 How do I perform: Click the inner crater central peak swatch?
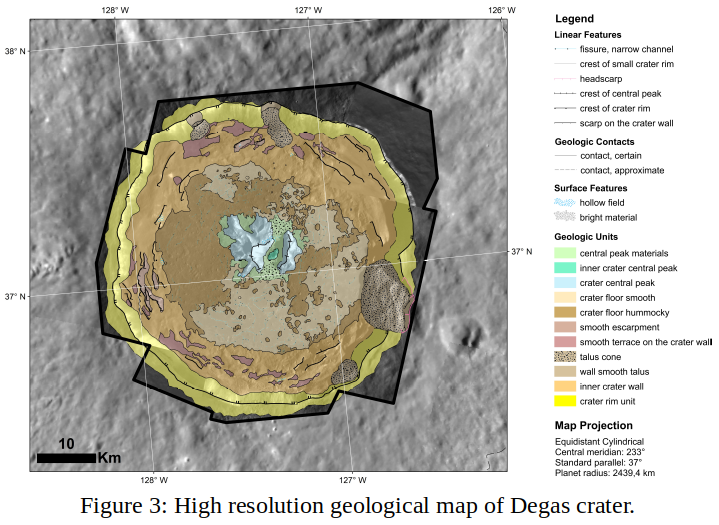pyautogui.click(x=565, y=268)
